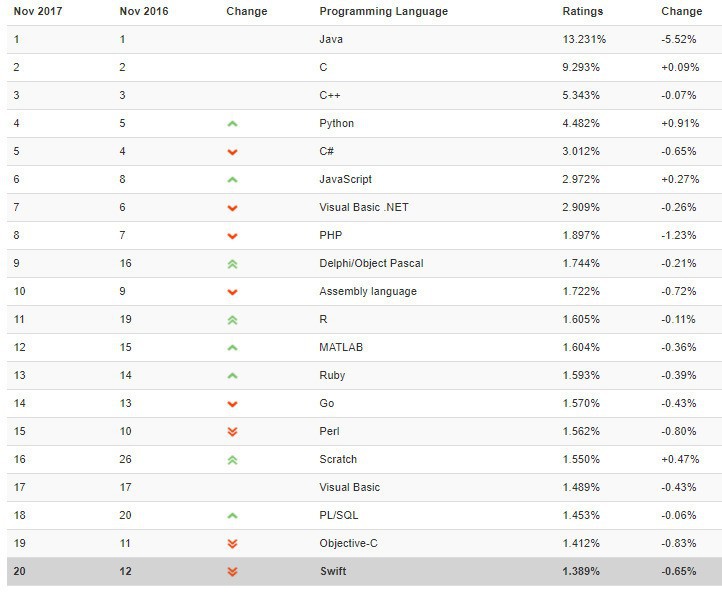Image resolution: width=722 pixels, height=595 pixels.
Task: Click the Nov 2016 column header
Action: [x=145, y=12]
